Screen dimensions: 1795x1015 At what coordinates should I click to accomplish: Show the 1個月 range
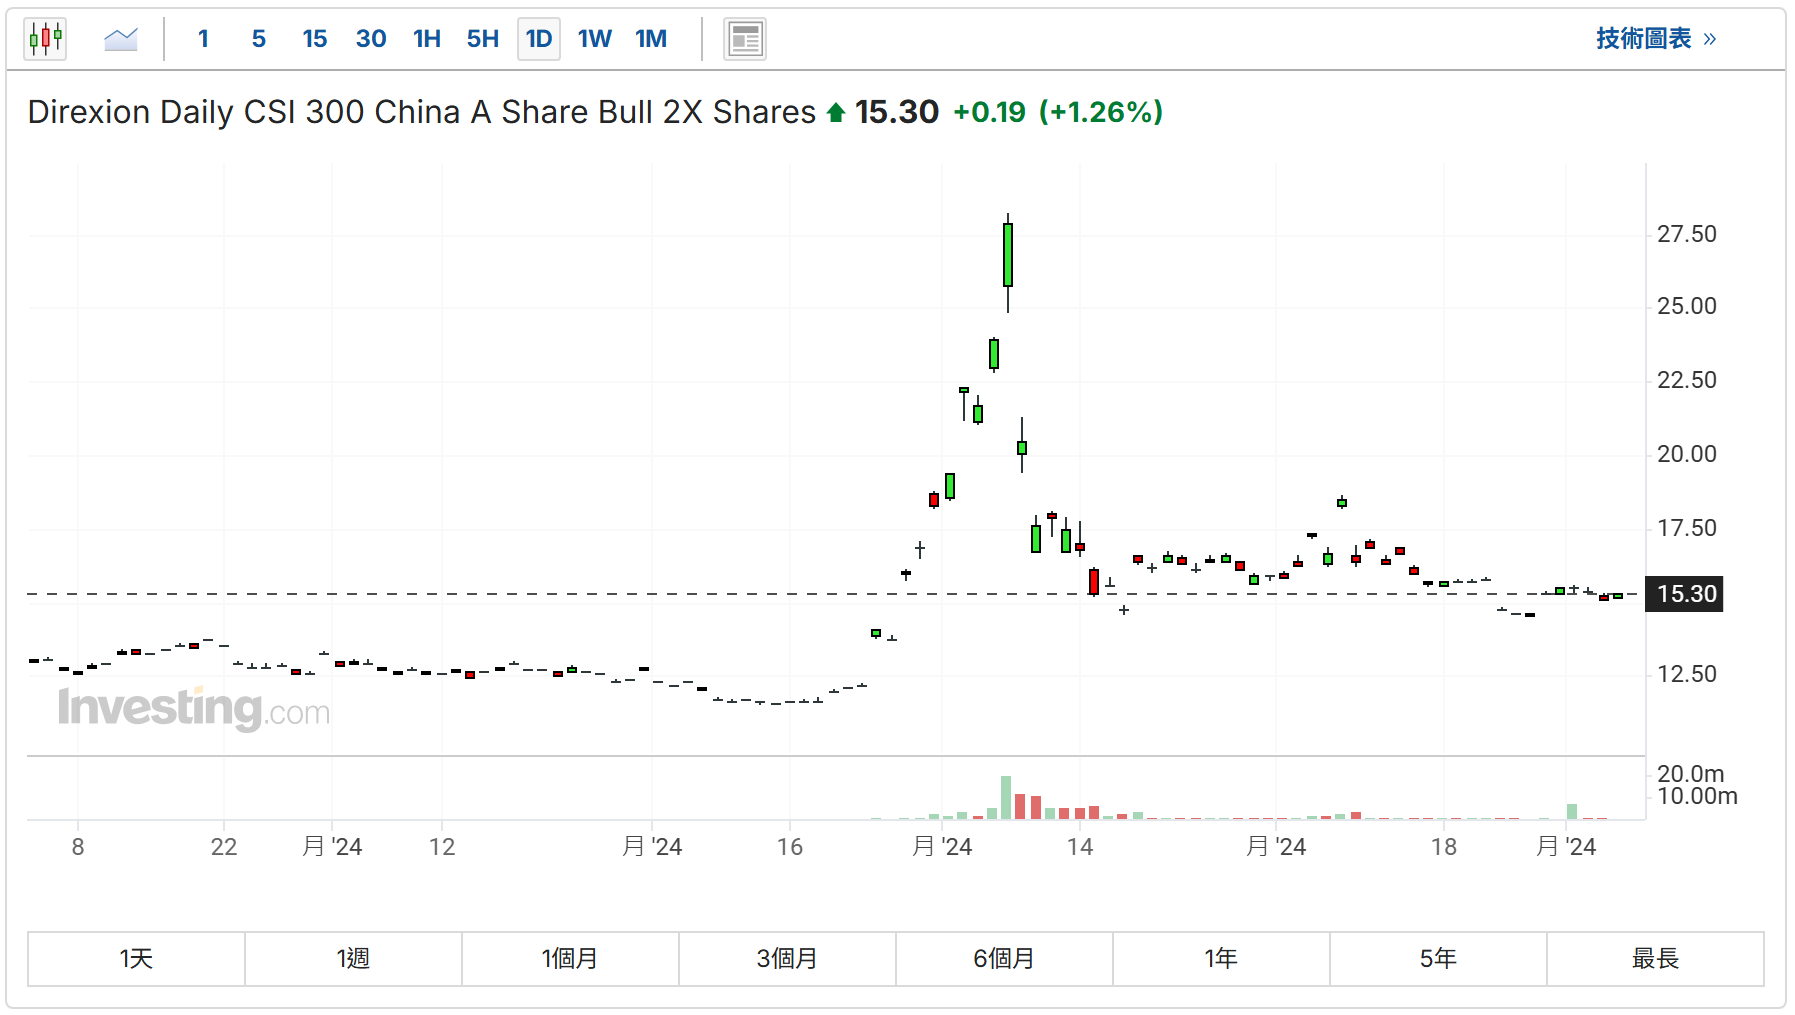point(570,959)
